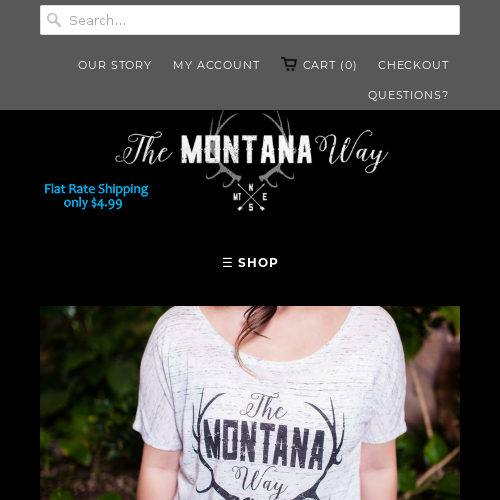Open the Questions? page
The width and height of the screenshot is (500, 500).
pos(408,95)
